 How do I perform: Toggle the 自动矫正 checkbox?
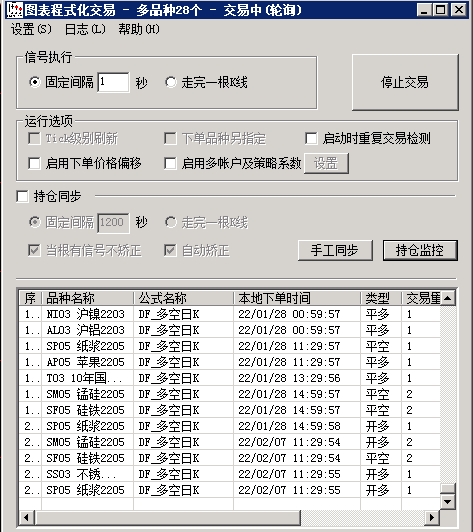pos(170,250)
